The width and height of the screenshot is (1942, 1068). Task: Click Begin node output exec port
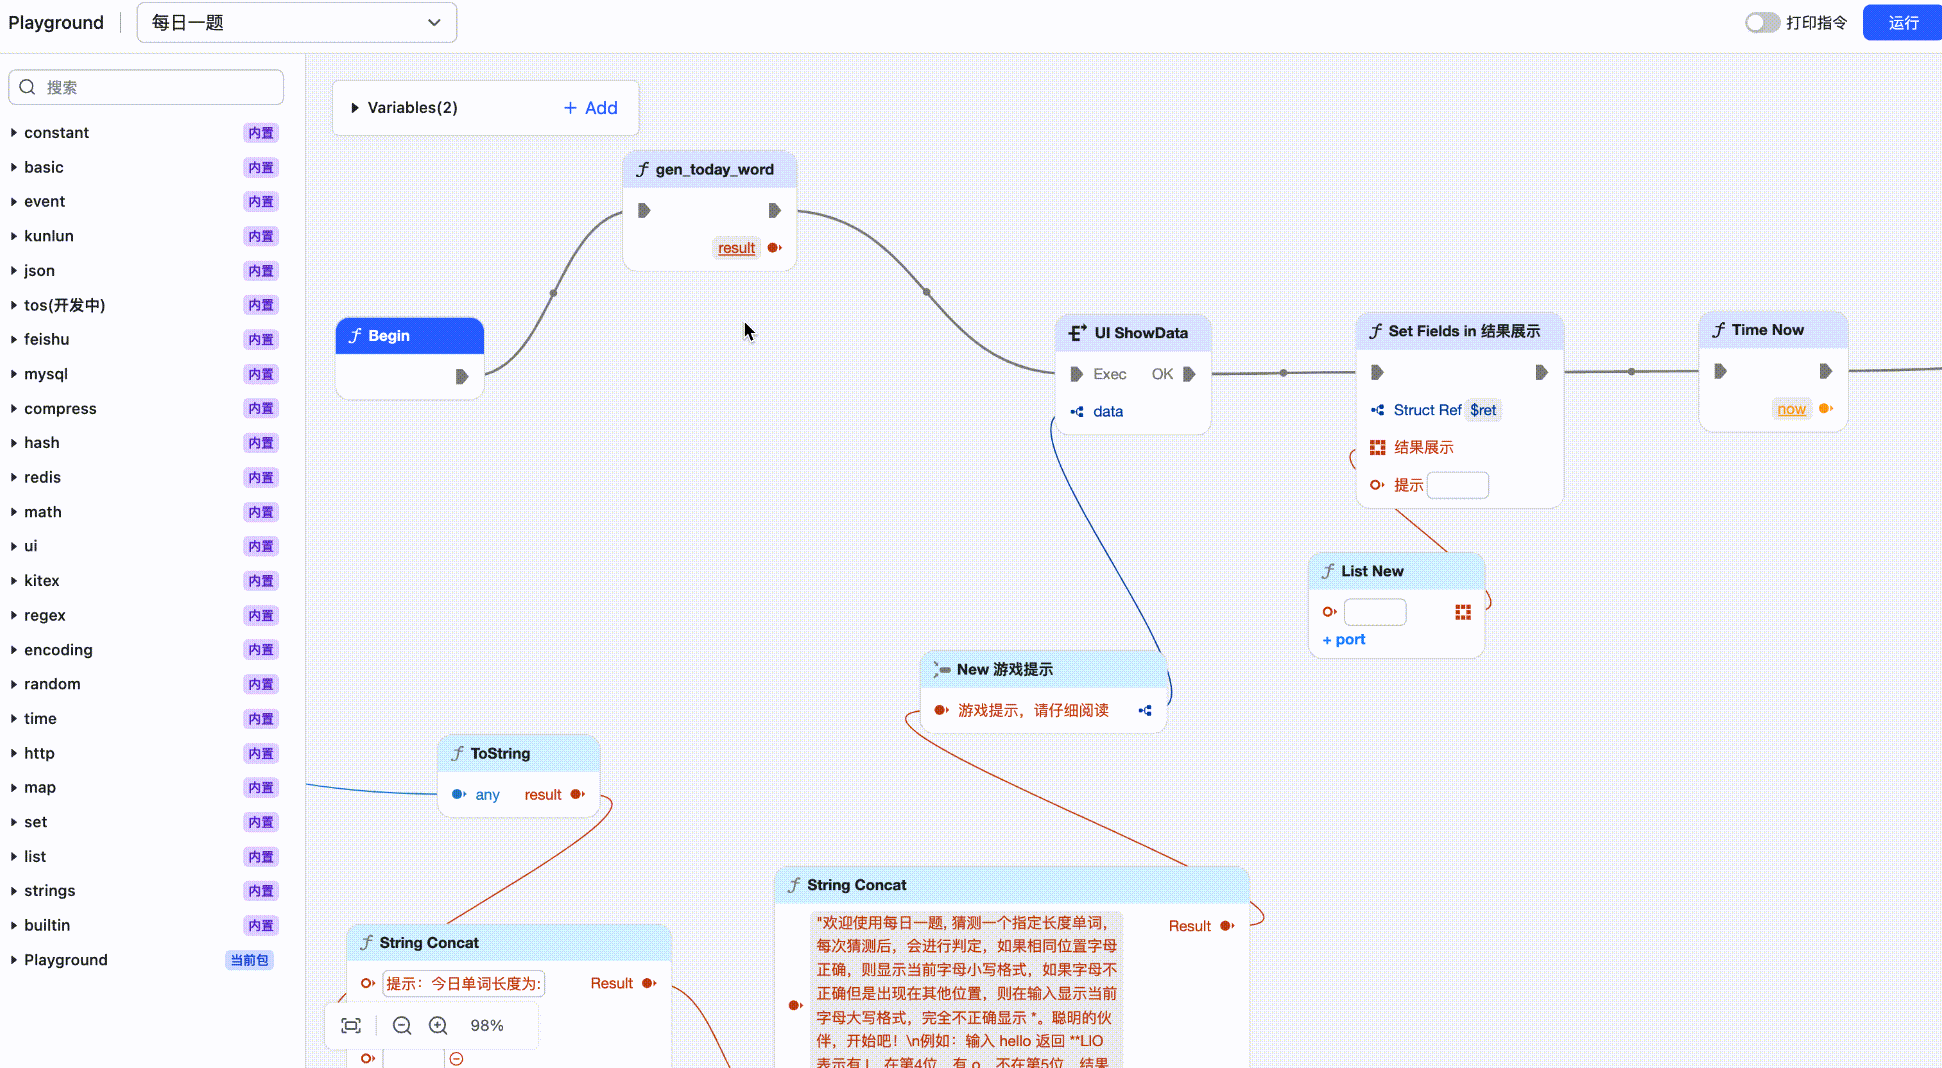coord(461,377)
